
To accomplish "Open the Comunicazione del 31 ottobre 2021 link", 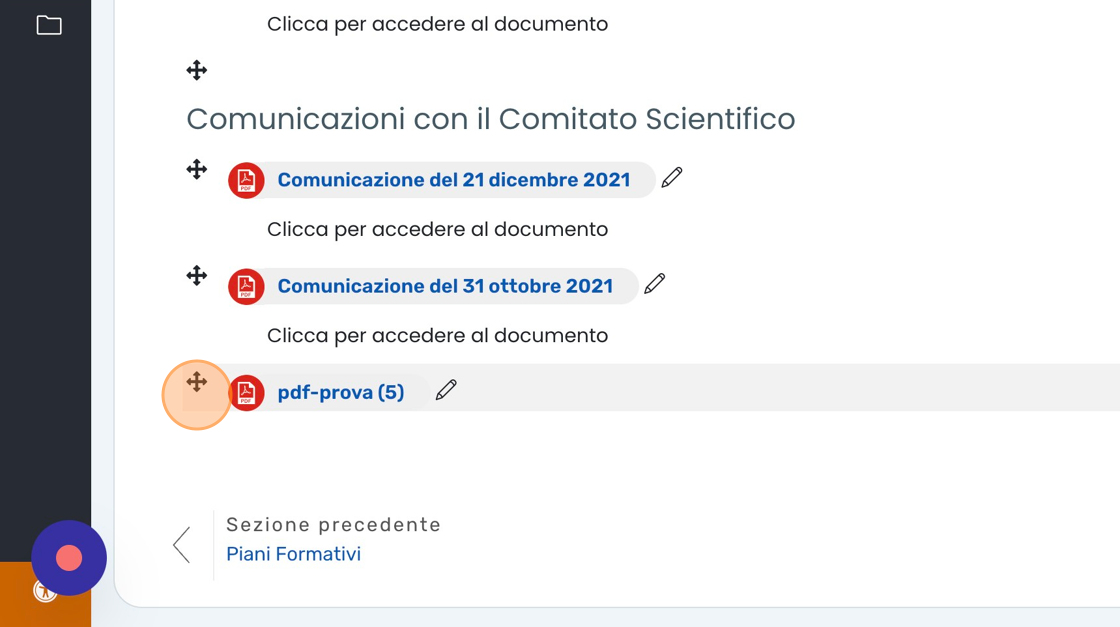I will coord(445,286).
